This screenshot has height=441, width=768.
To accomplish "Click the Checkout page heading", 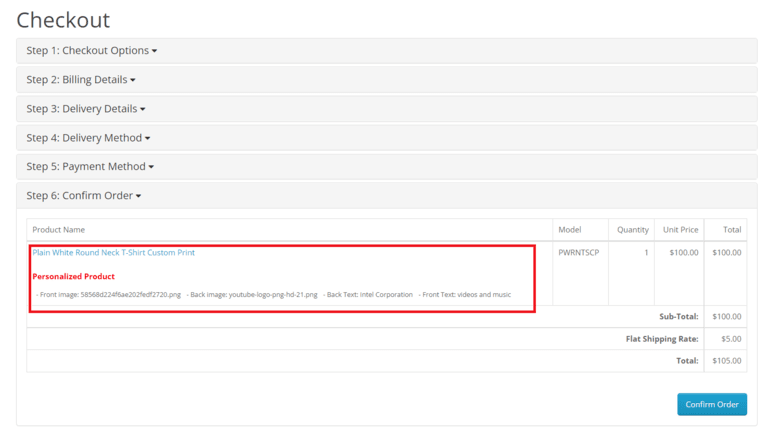I will click(63, 20).
